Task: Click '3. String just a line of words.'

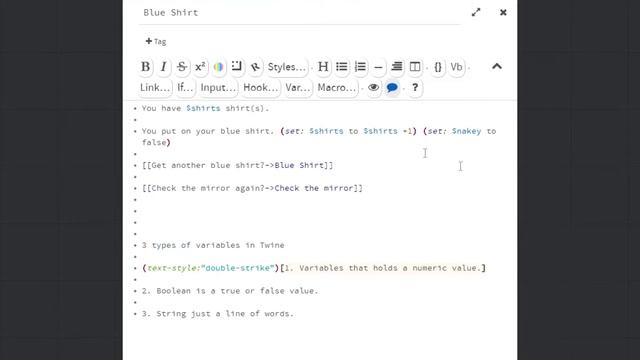Action: 218,314
